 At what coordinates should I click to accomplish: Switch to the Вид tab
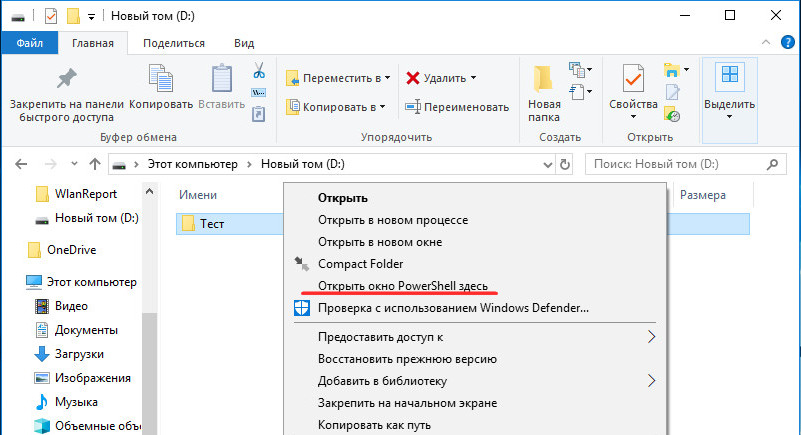[244, 43]
